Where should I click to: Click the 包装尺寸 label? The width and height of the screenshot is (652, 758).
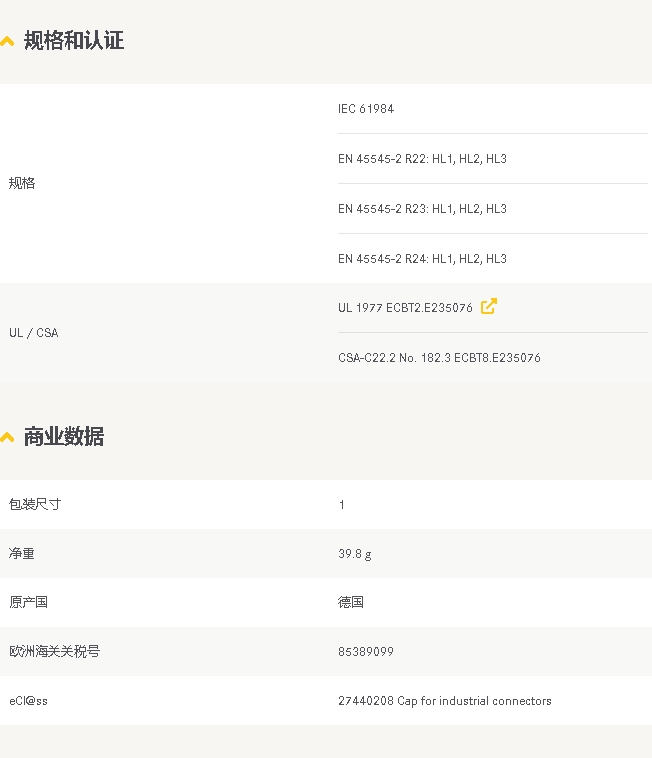pyautogui.click(x=35, y=504)
